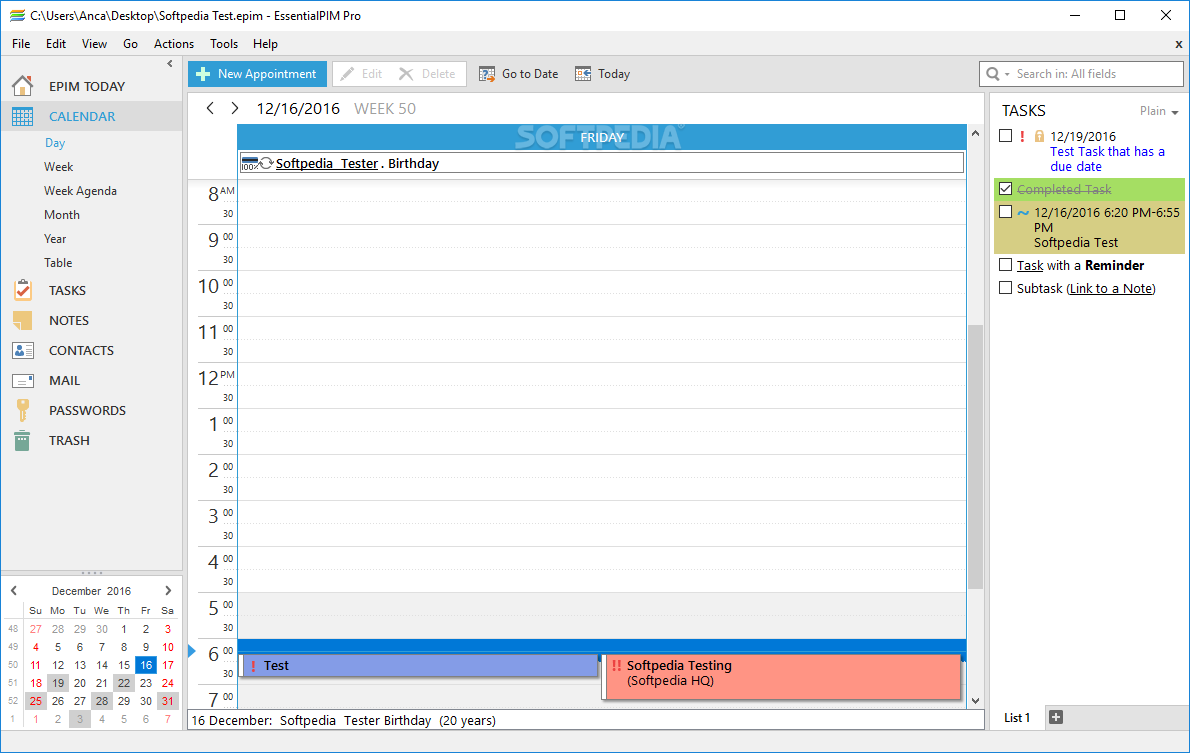
Task: Click the calendar vertical scrollbar thumb
Action: click(x=975, y=456)
